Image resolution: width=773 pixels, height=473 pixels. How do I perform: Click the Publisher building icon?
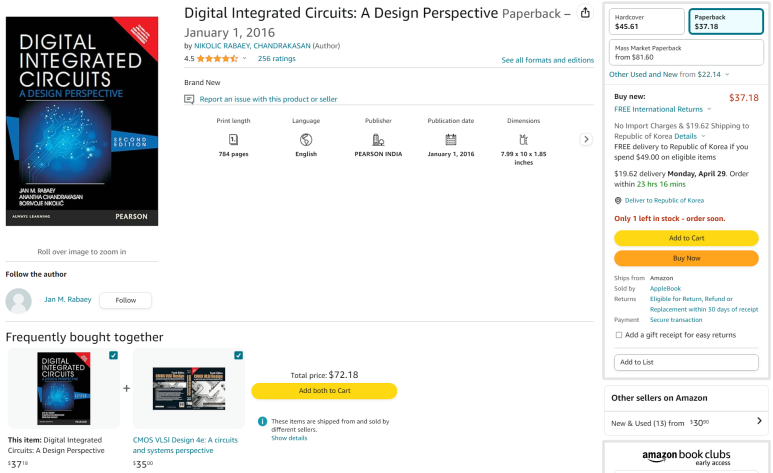[378, 140]
